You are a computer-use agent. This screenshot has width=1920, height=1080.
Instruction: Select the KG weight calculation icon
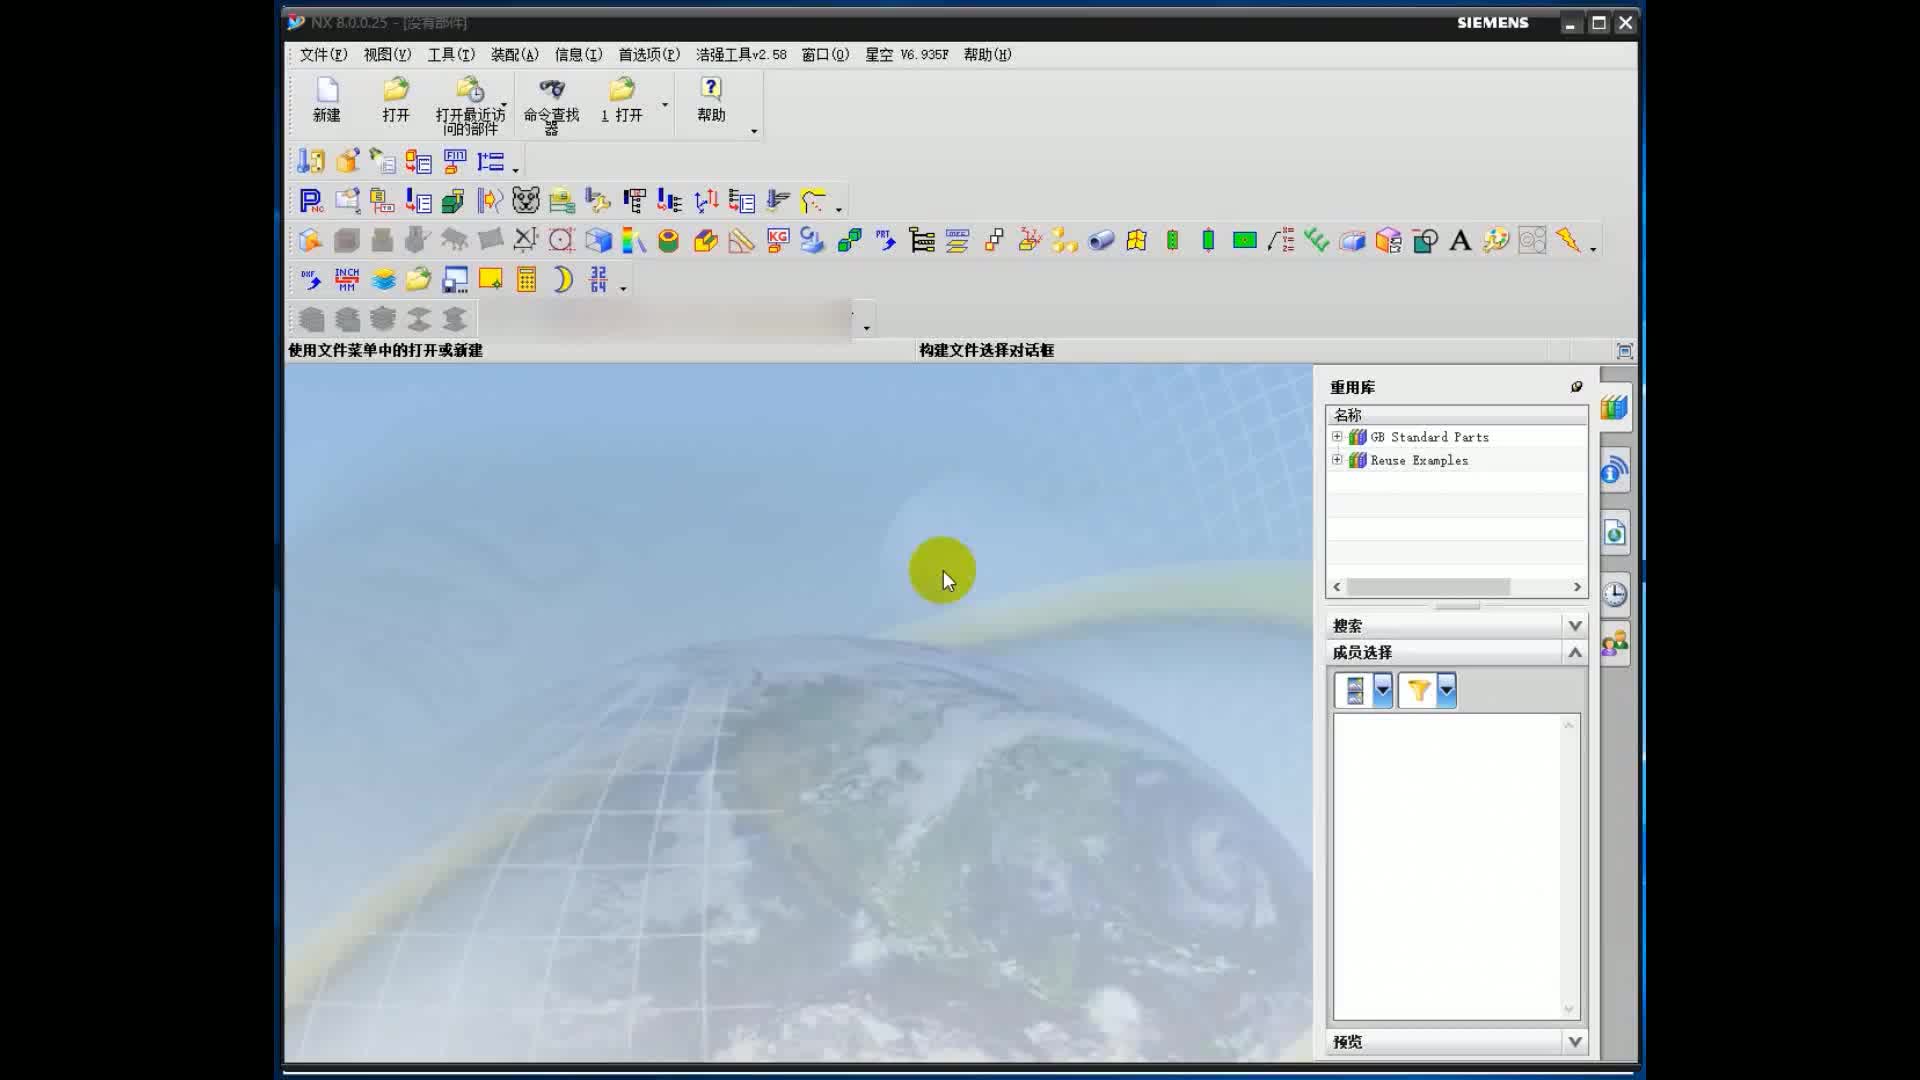pyautogui.click(x=777, y=240)
